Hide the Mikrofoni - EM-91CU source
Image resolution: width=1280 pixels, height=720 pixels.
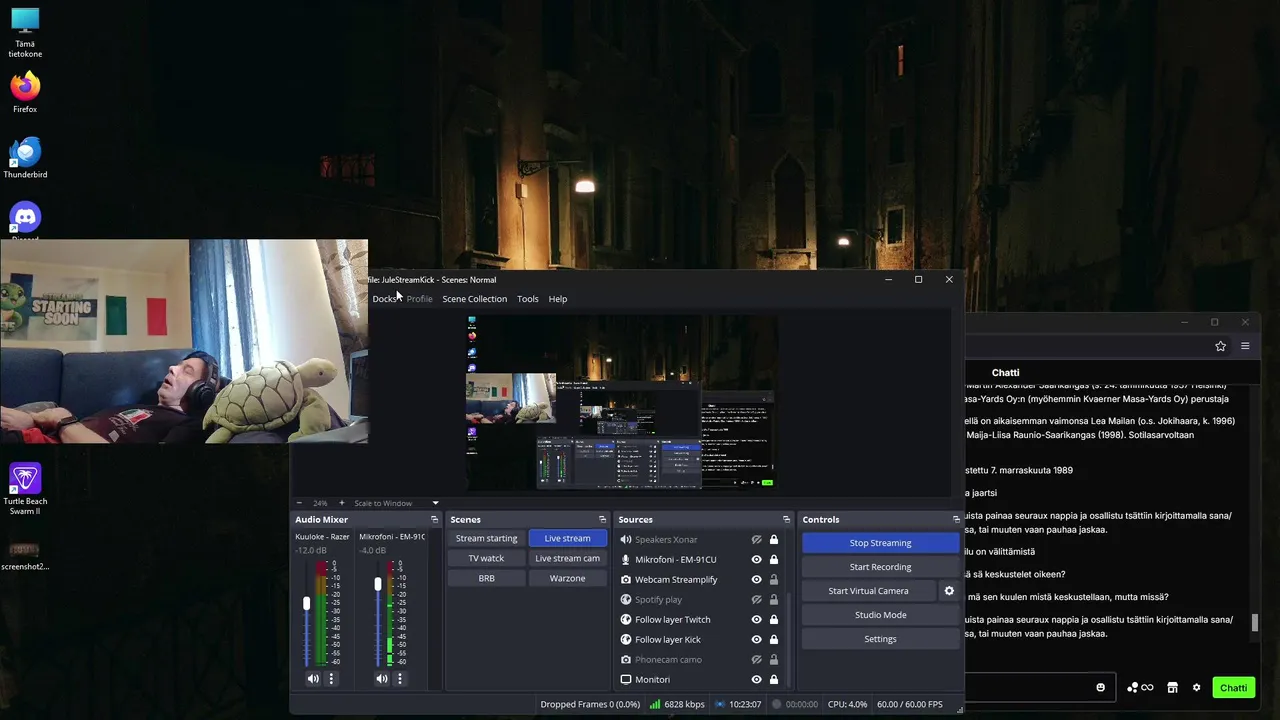click(x=757, y=560)
